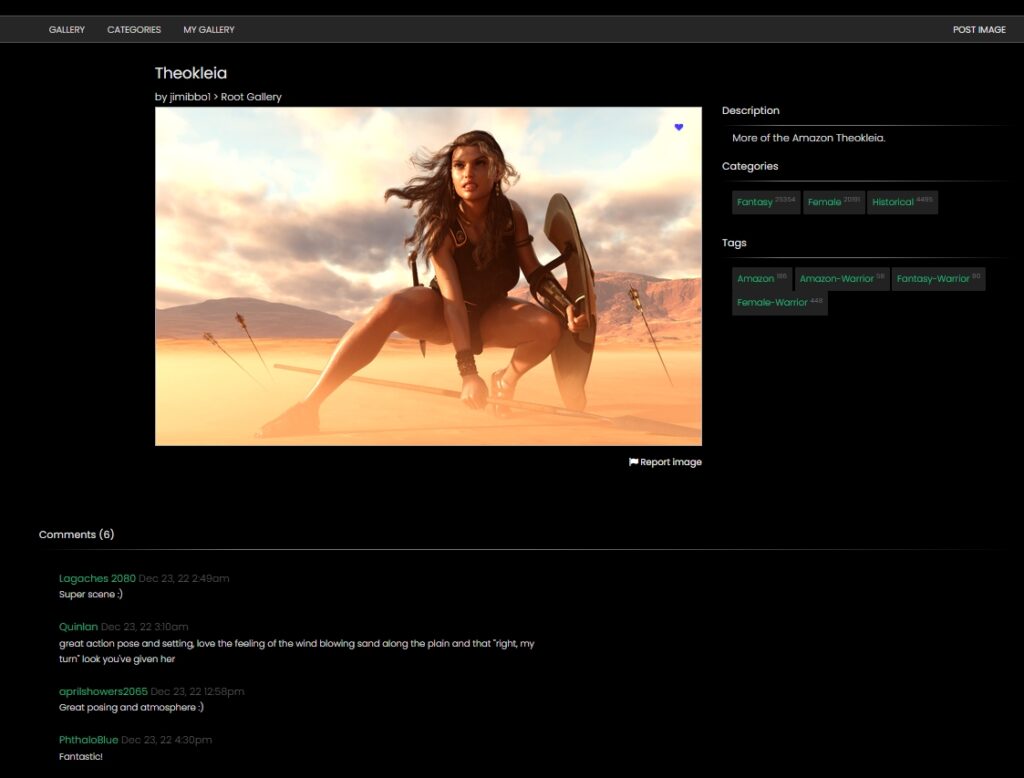The width and height of the screenshot is (1024, 778).
Task: Click the PhthaloBlue commenter name
Action: pyautogui.click(x=88, y=740)
